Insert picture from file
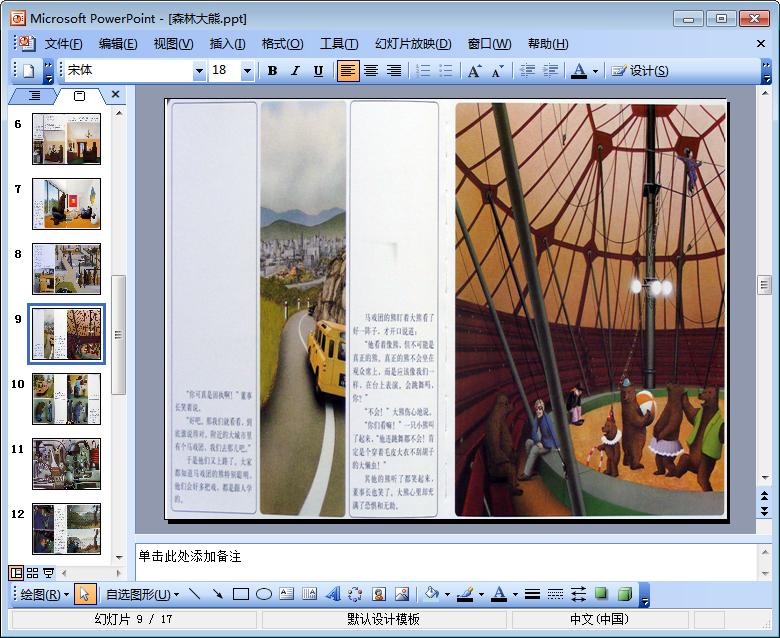Viewport: 780px width, 638px height. point(401,594)
